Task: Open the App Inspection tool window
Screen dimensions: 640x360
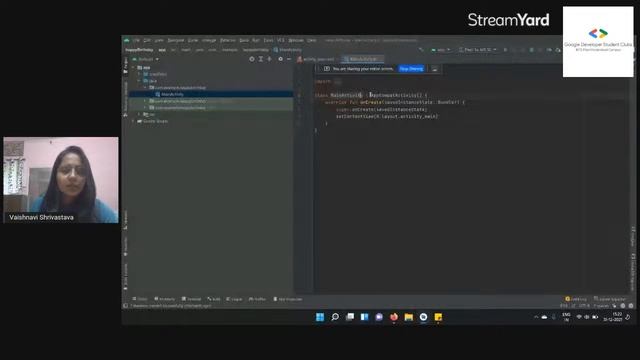Action: [288, 299]
